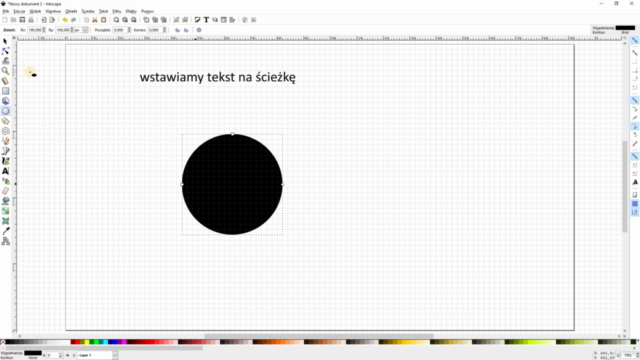
Task: Open the units dropdown next to Ry
Action: (85, 30)
